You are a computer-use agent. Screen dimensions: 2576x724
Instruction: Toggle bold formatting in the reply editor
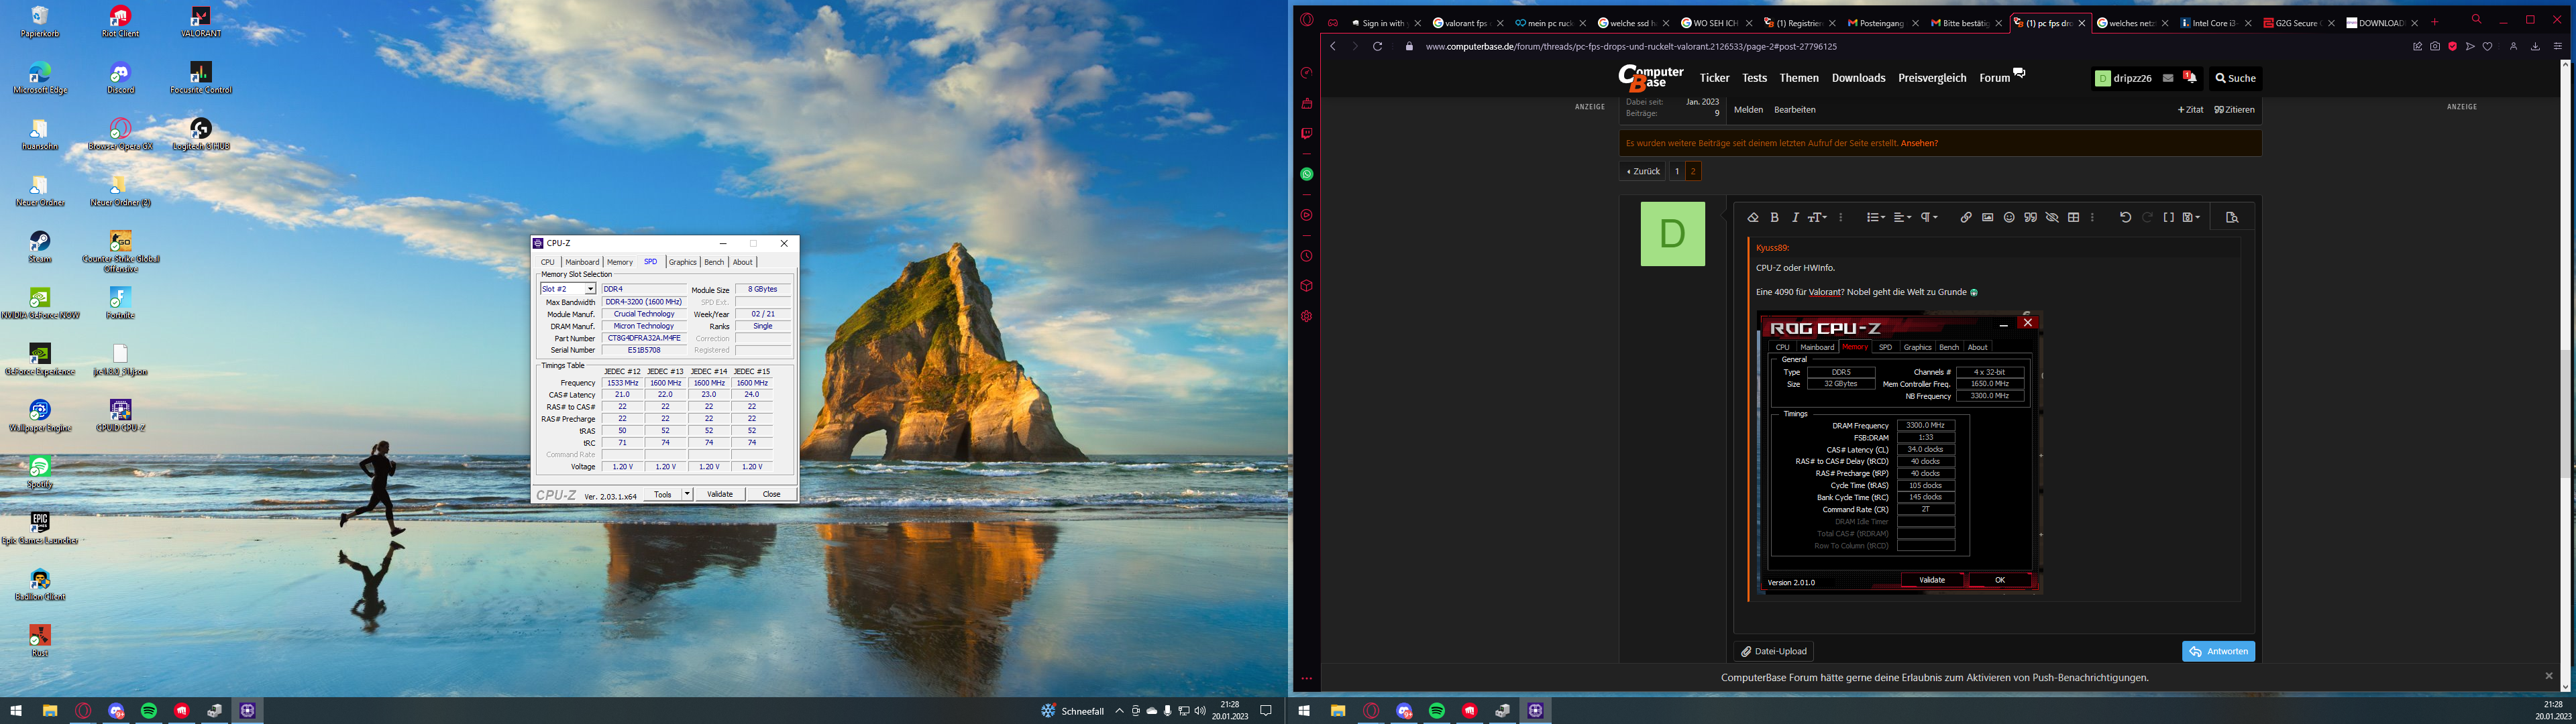pos(1774,217)
